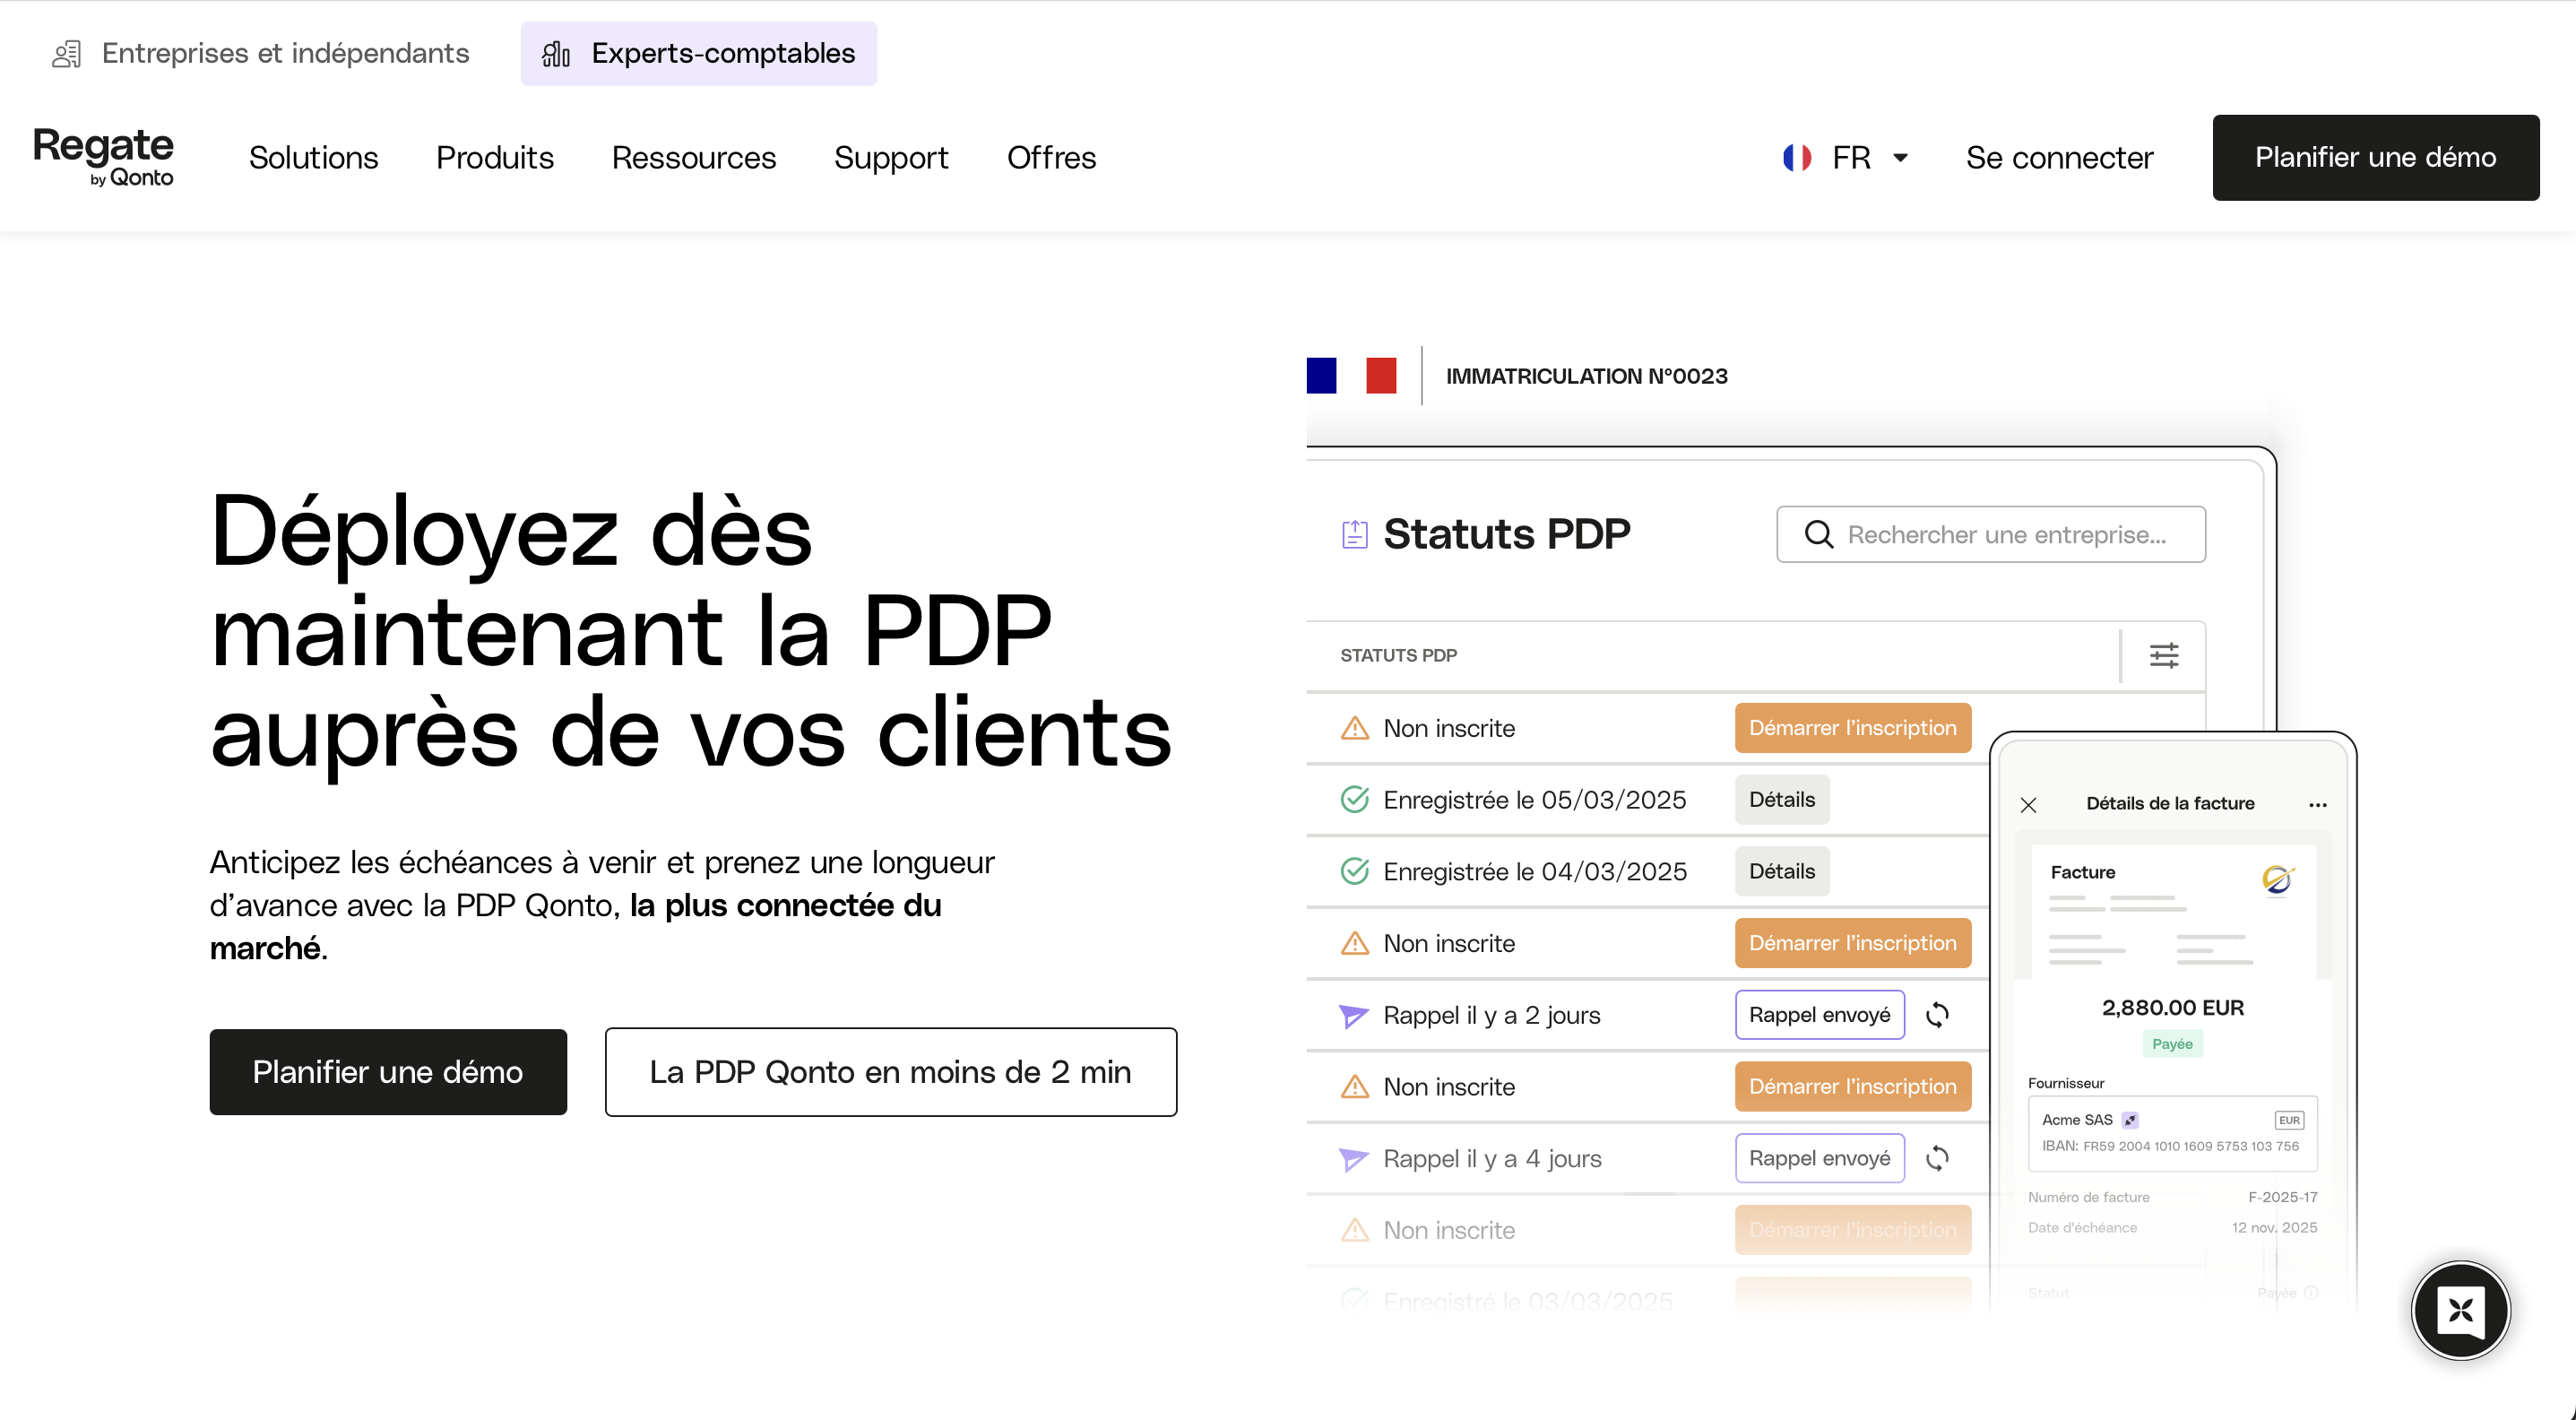Image resolution: width=2576 pixels, height=1420 pixels.
Task: Click the red flag color block
Action: click(x=1381, y=376)
